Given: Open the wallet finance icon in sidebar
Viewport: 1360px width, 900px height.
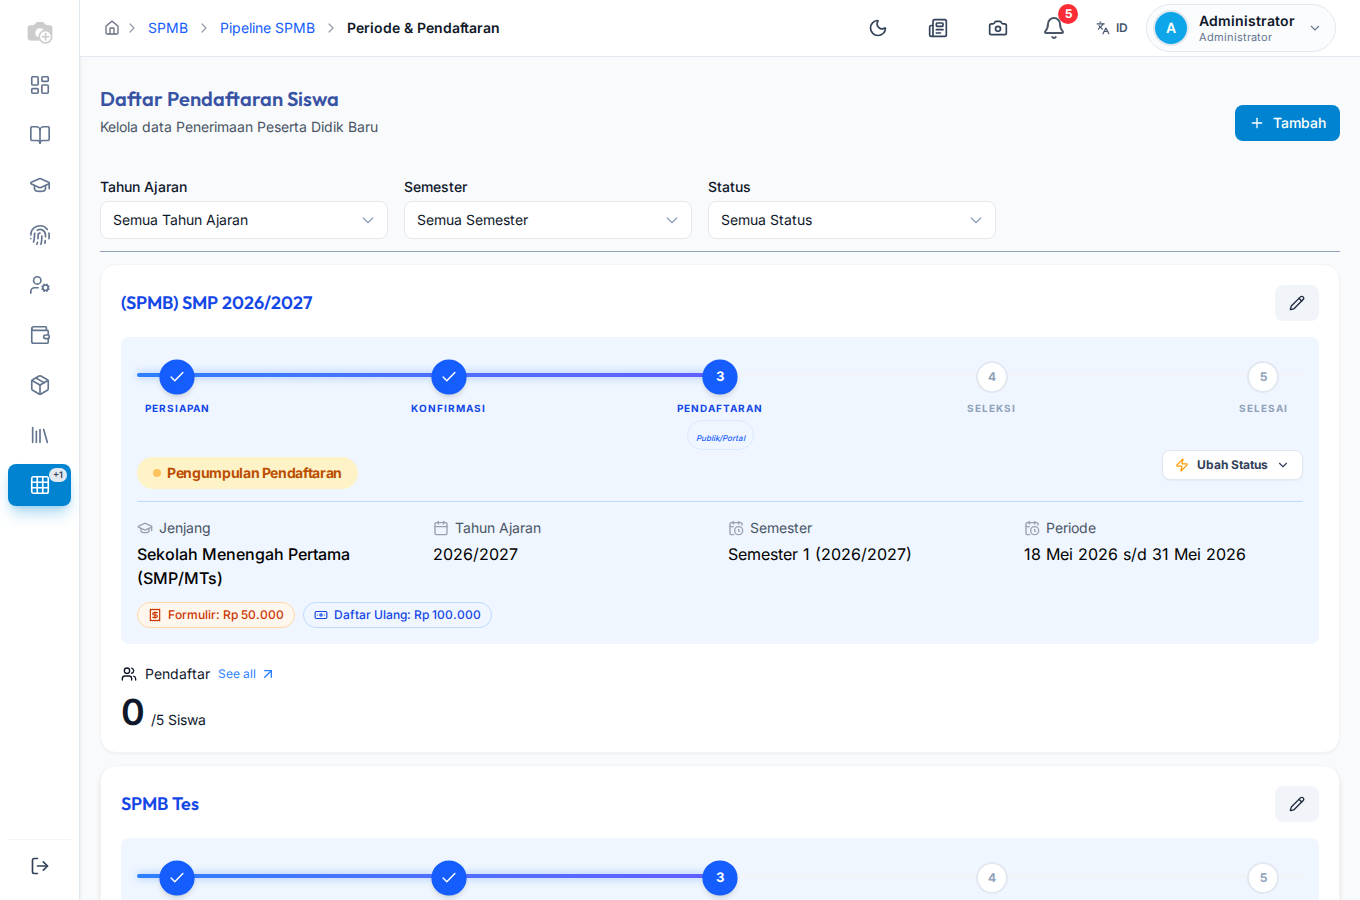Looking at the screenshot, I should coord(40,335).
